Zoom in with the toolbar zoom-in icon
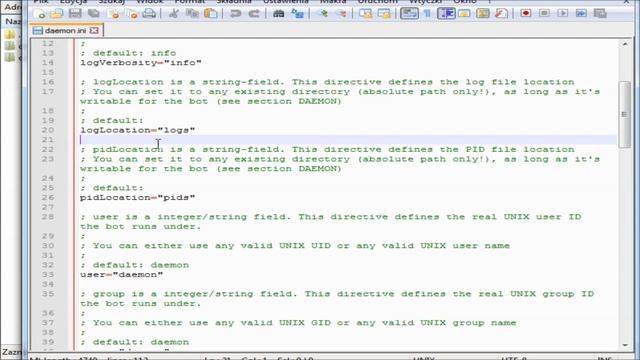Image resolution: width=640 pixels, height=360 pixels. pos(323,13)
